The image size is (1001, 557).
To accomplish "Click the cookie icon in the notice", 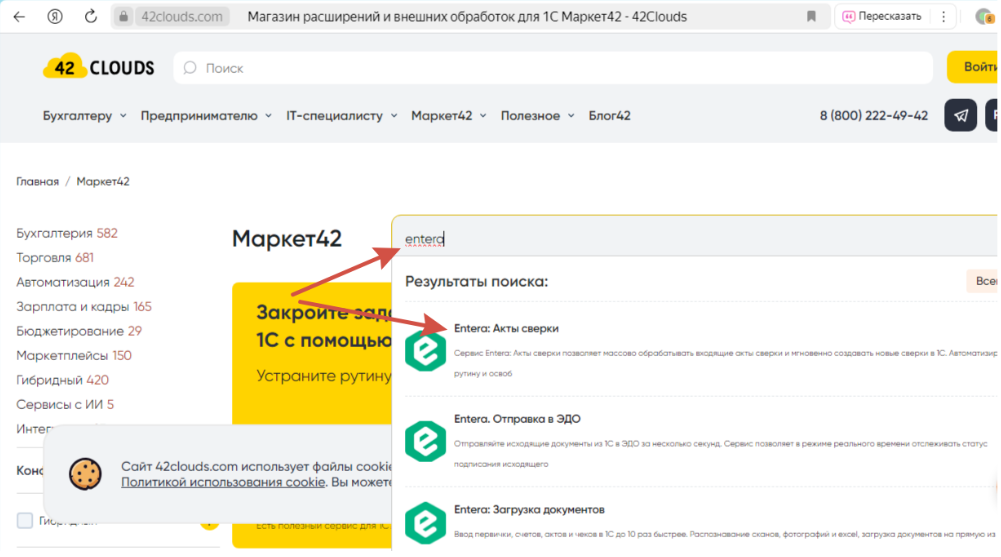I will coord(86,474).
